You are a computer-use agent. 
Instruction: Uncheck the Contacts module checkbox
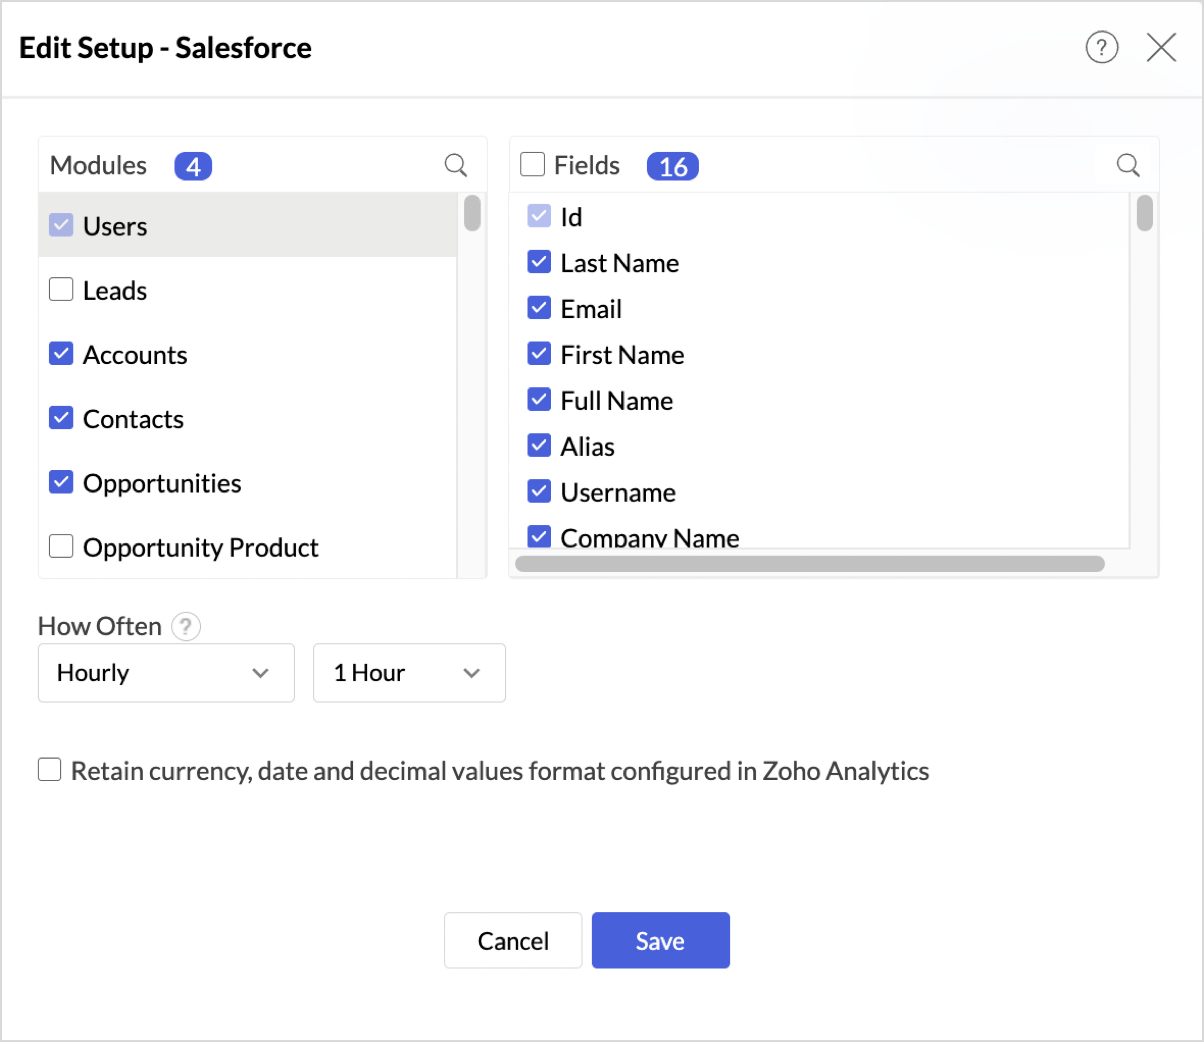click(61, 417)
